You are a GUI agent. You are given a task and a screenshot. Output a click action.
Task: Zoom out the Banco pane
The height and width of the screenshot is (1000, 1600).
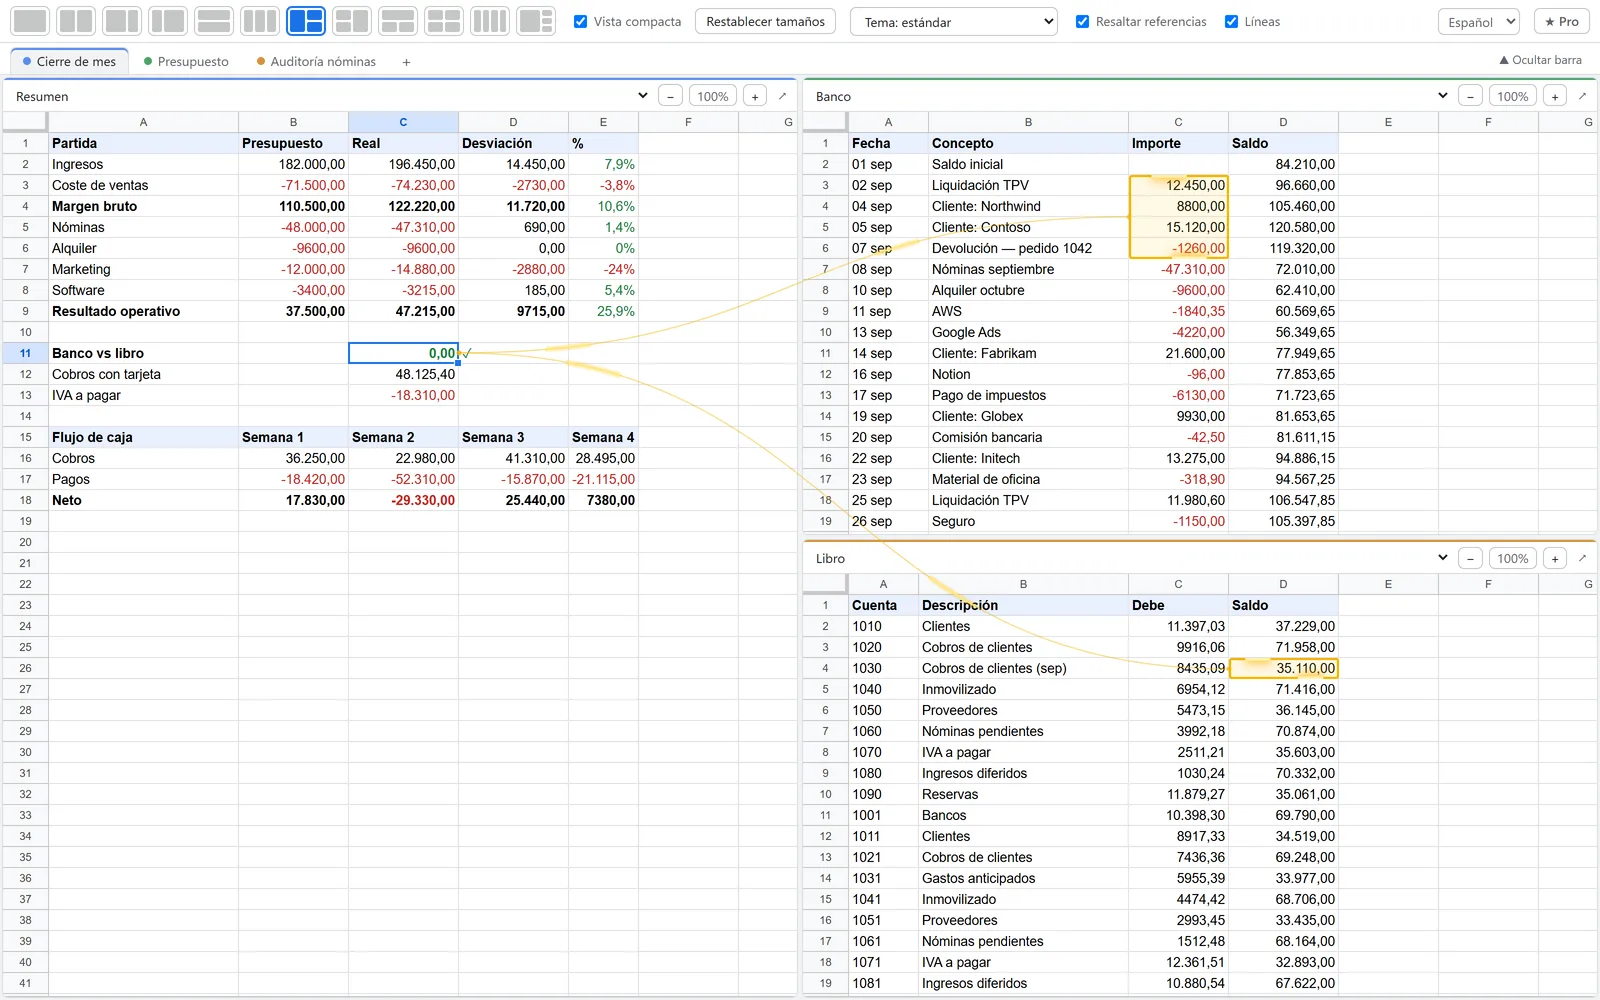[x=1470, y=96]
